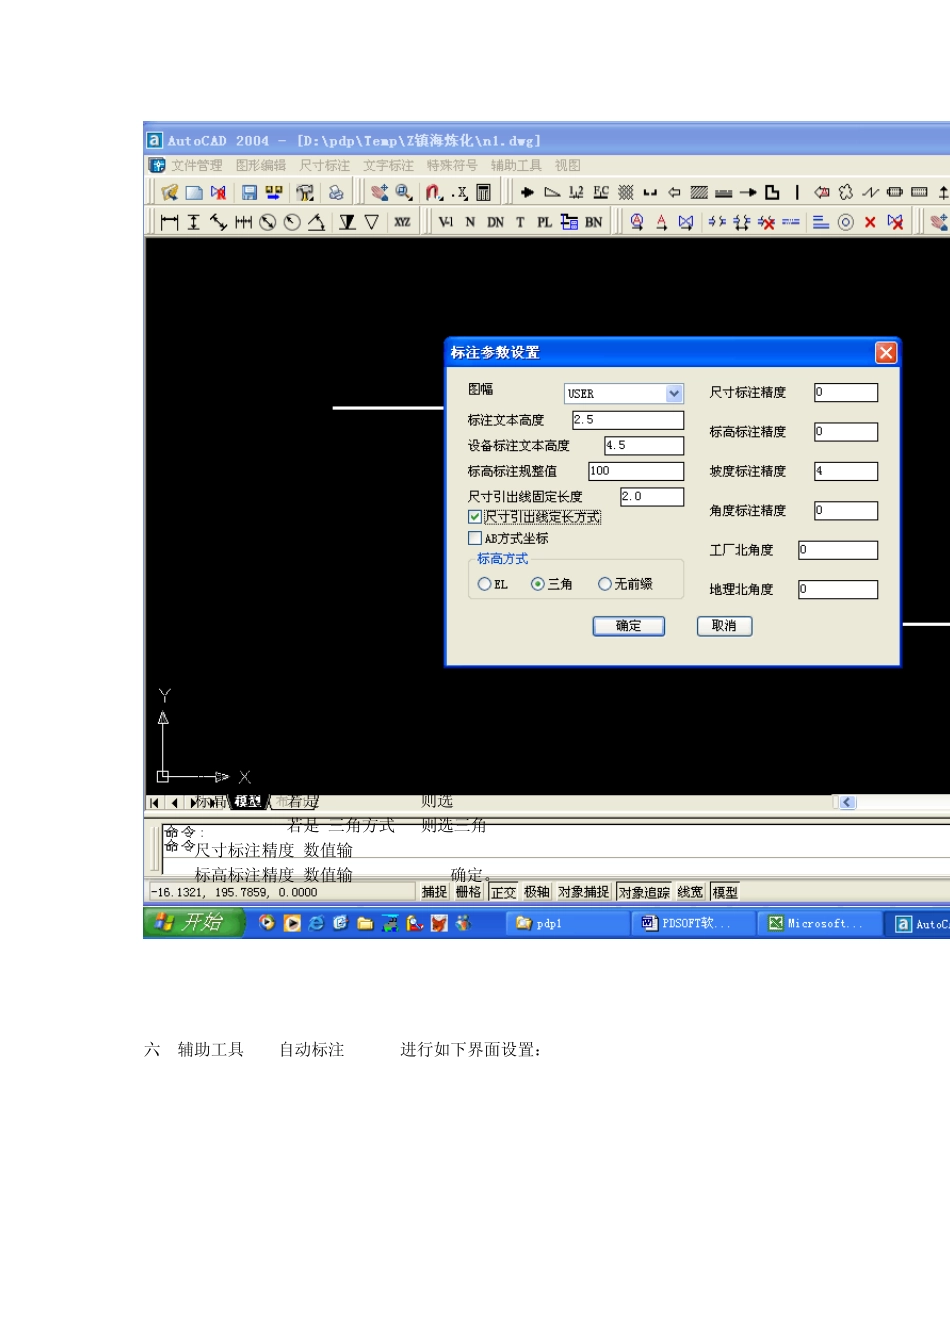Click the L2 toolbar icon

click(576, 192)
